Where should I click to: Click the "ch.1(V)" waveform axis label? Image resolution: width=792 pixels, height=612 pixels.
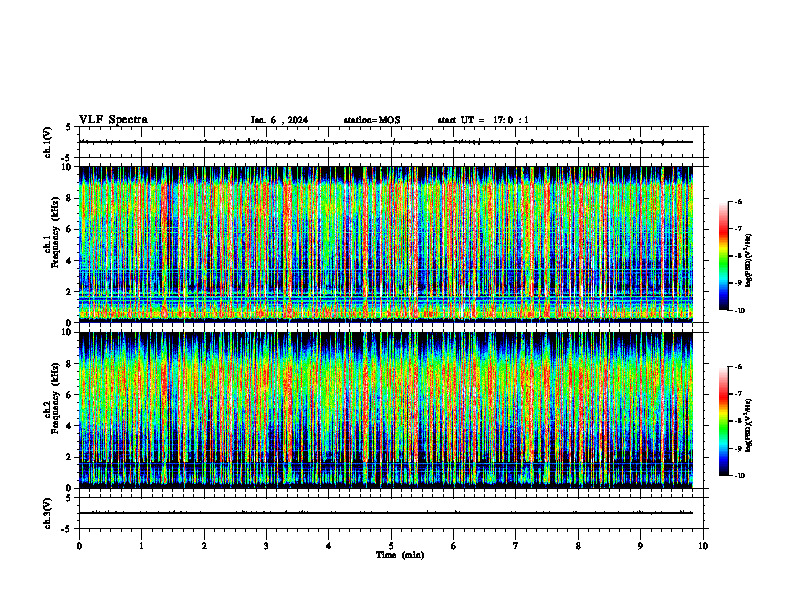[x=48, y=142]
